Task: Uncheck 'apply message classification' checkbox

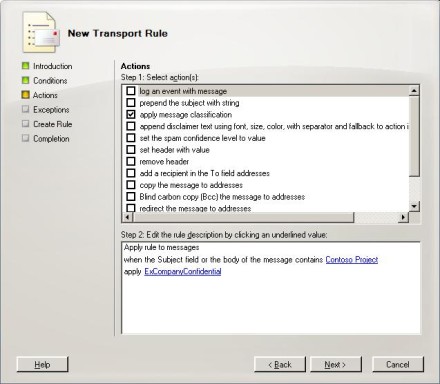Action: pyautogui.click(x=131, y=114)
